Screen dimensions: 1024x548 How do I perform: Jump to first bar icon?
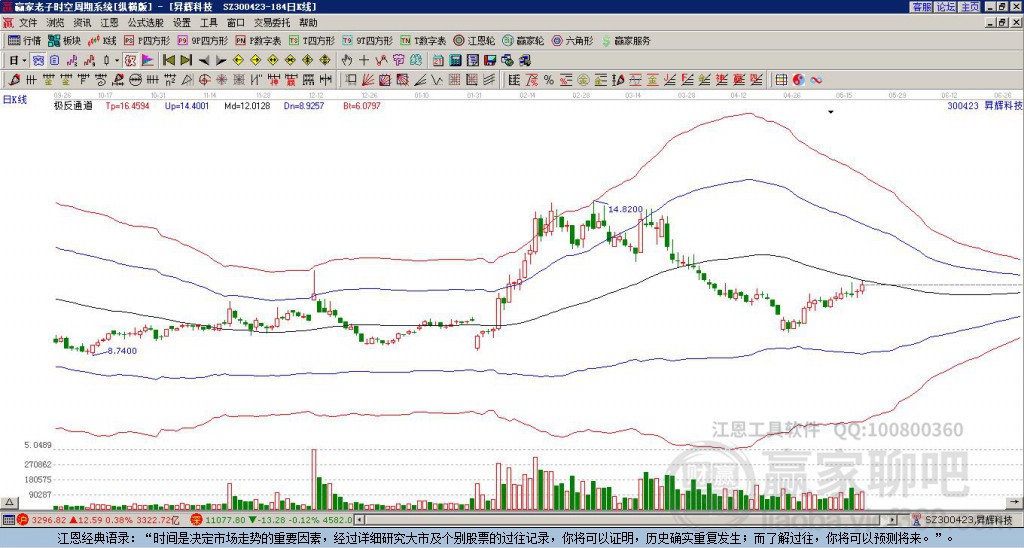[x=168, y=61]
